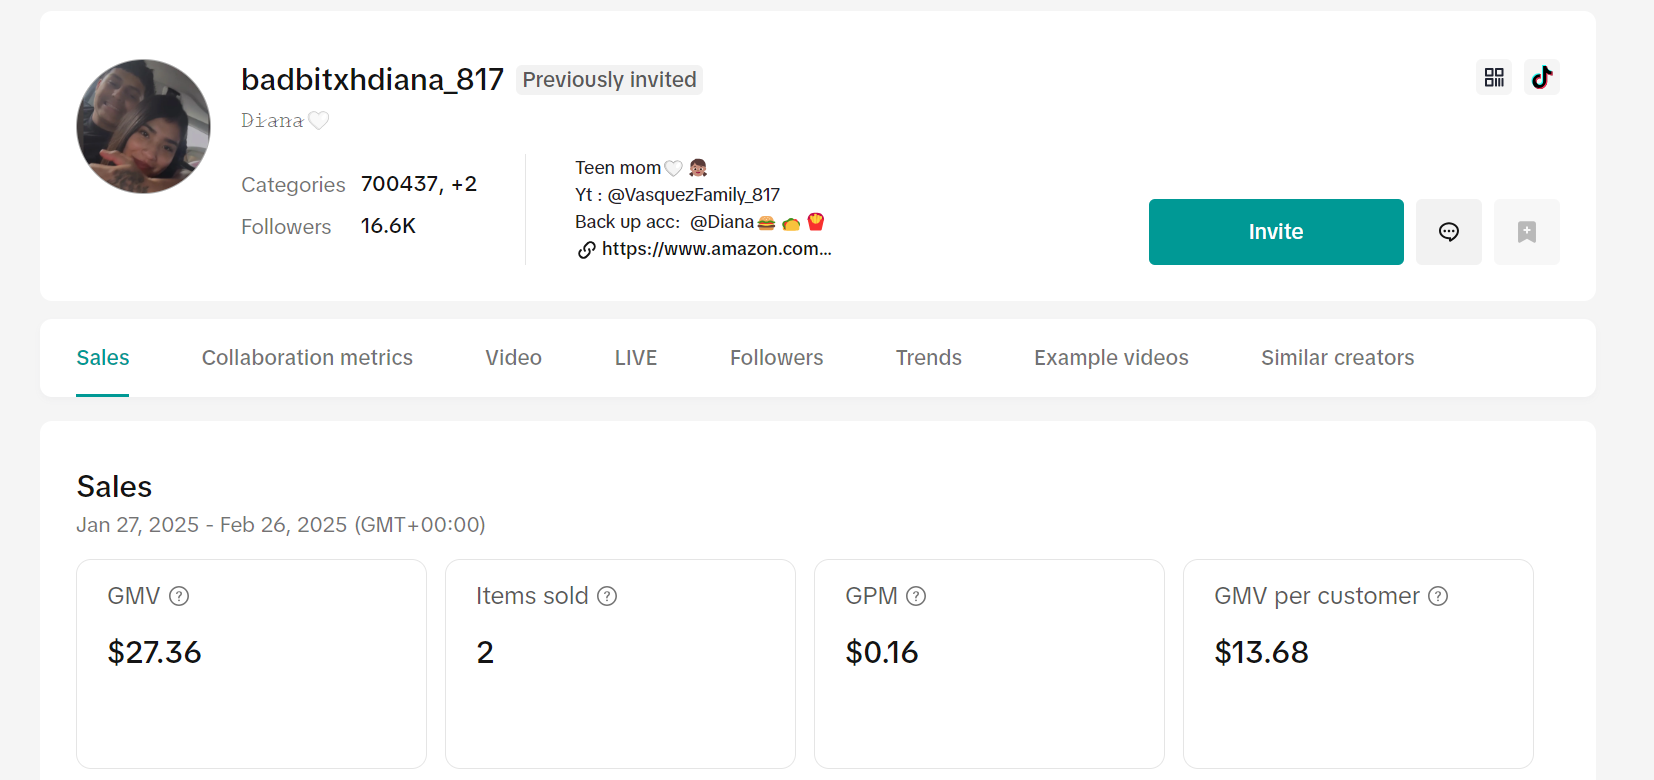Image resolution: width=1654 pixels, height=780 pixels.
Task: Go to the Followers tab
Action: 776,358
